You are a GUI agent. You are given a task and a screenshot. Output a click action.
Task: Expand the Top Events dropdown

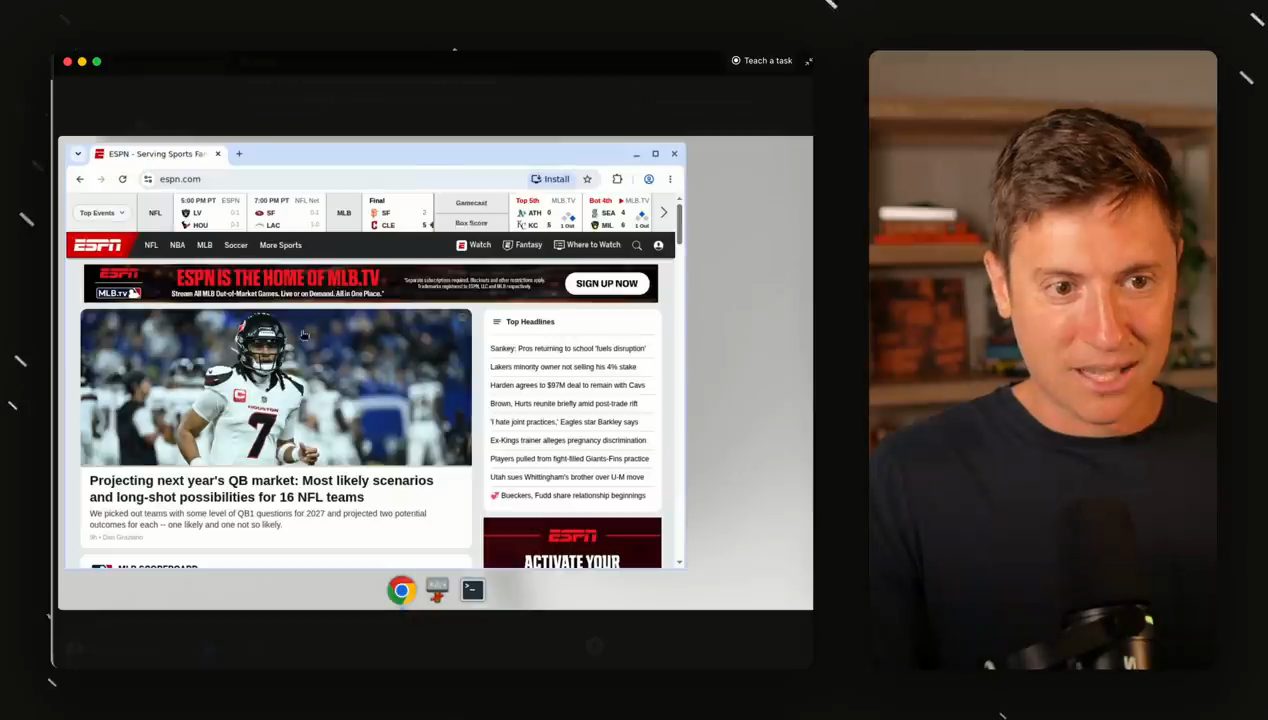coord(102,213)
